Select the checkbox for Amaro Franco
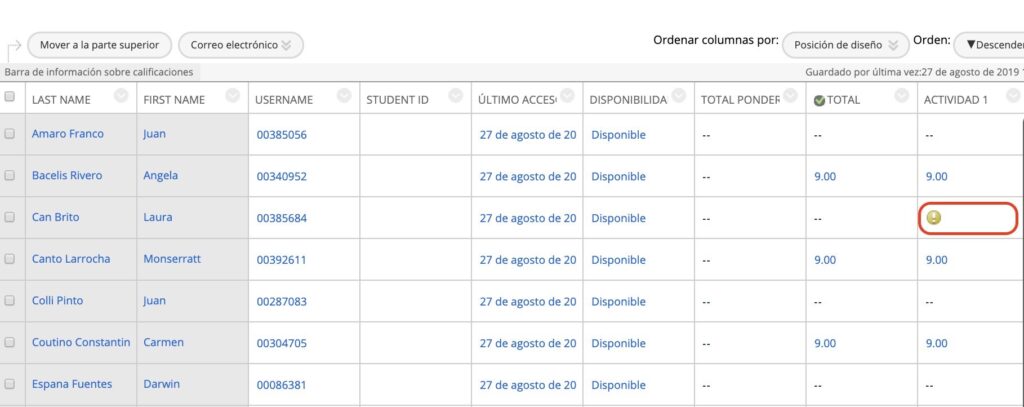Screen dimensions: 1024x407 coord(10,134)
